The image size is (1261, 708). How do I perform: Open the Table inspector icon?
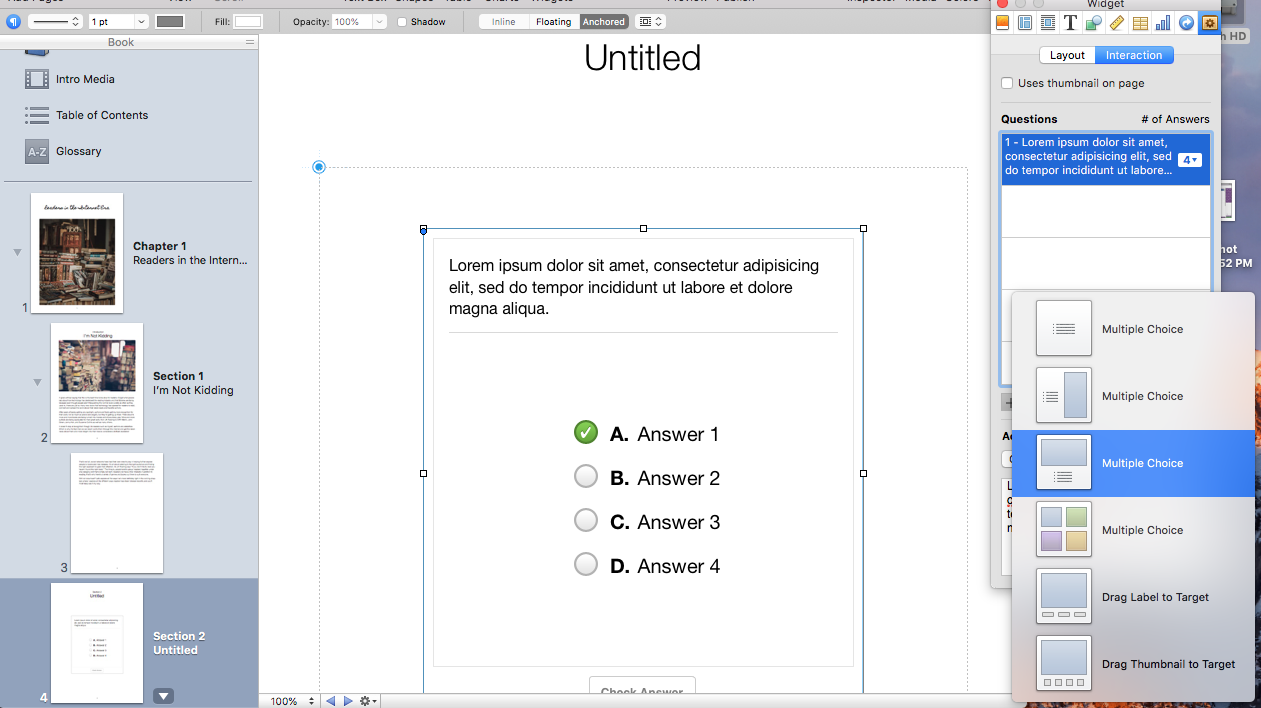(x=1140, y=23)
